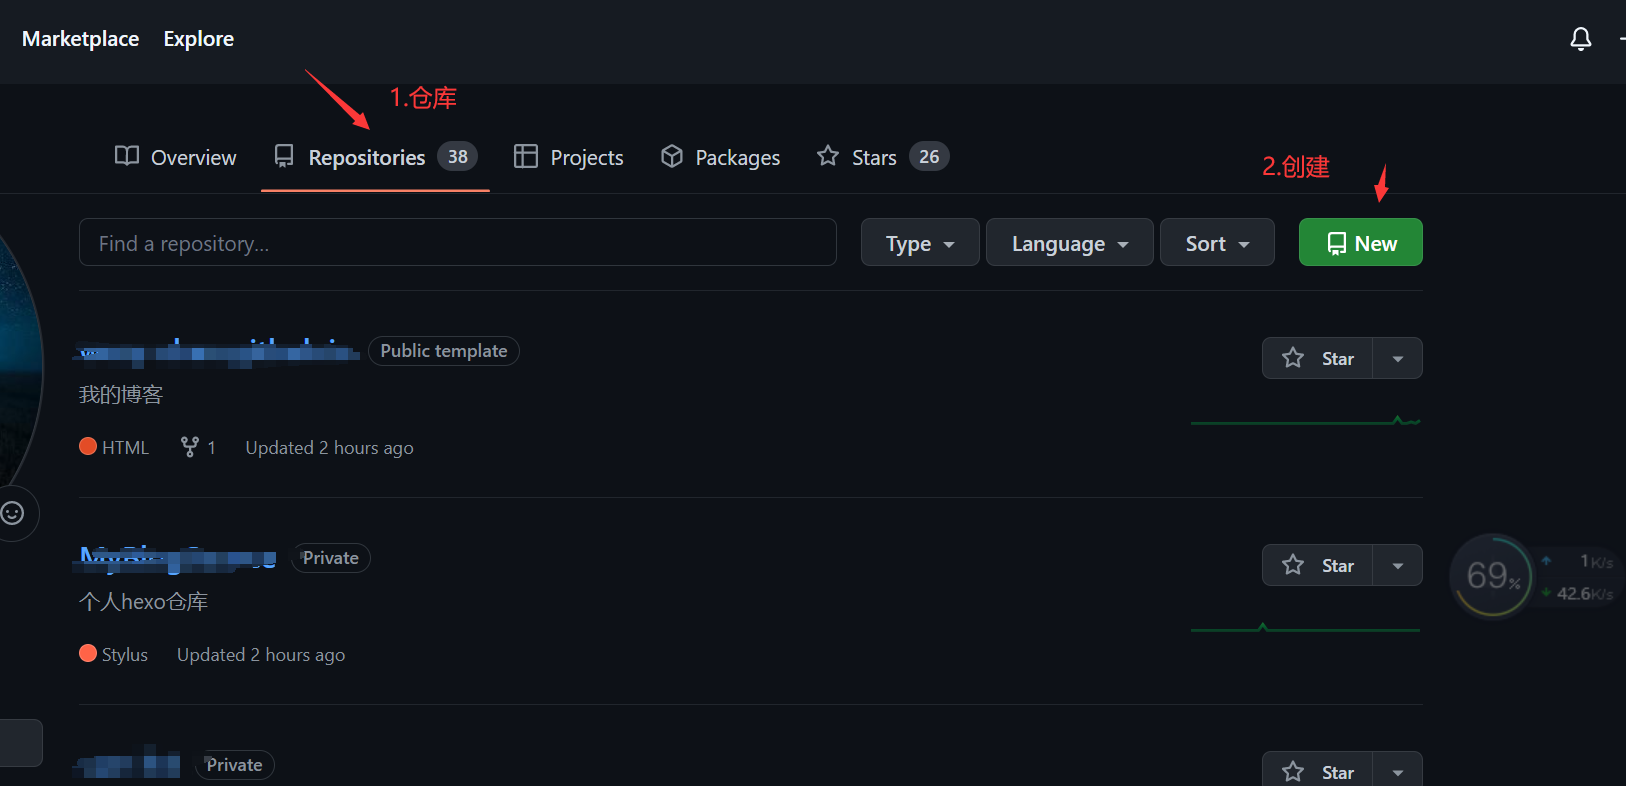
Task: Click Updated 2 hours ago under Stylus repository
Action: (x=261, y=654)
